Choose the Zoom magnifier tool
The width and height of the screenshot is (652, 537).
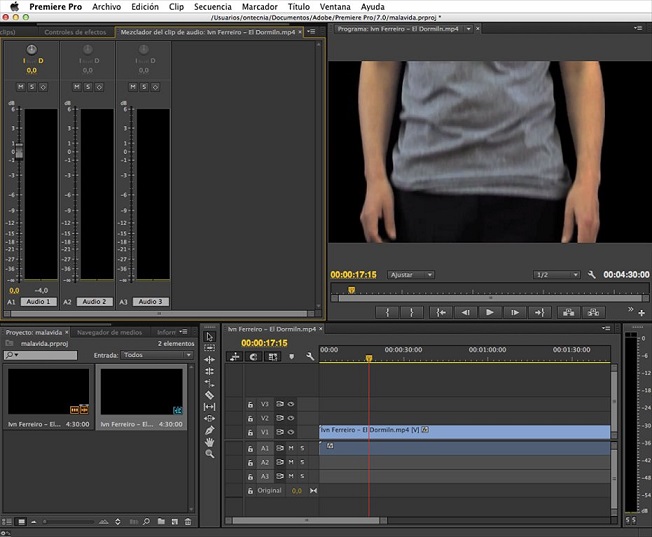(x=209, y=454)
